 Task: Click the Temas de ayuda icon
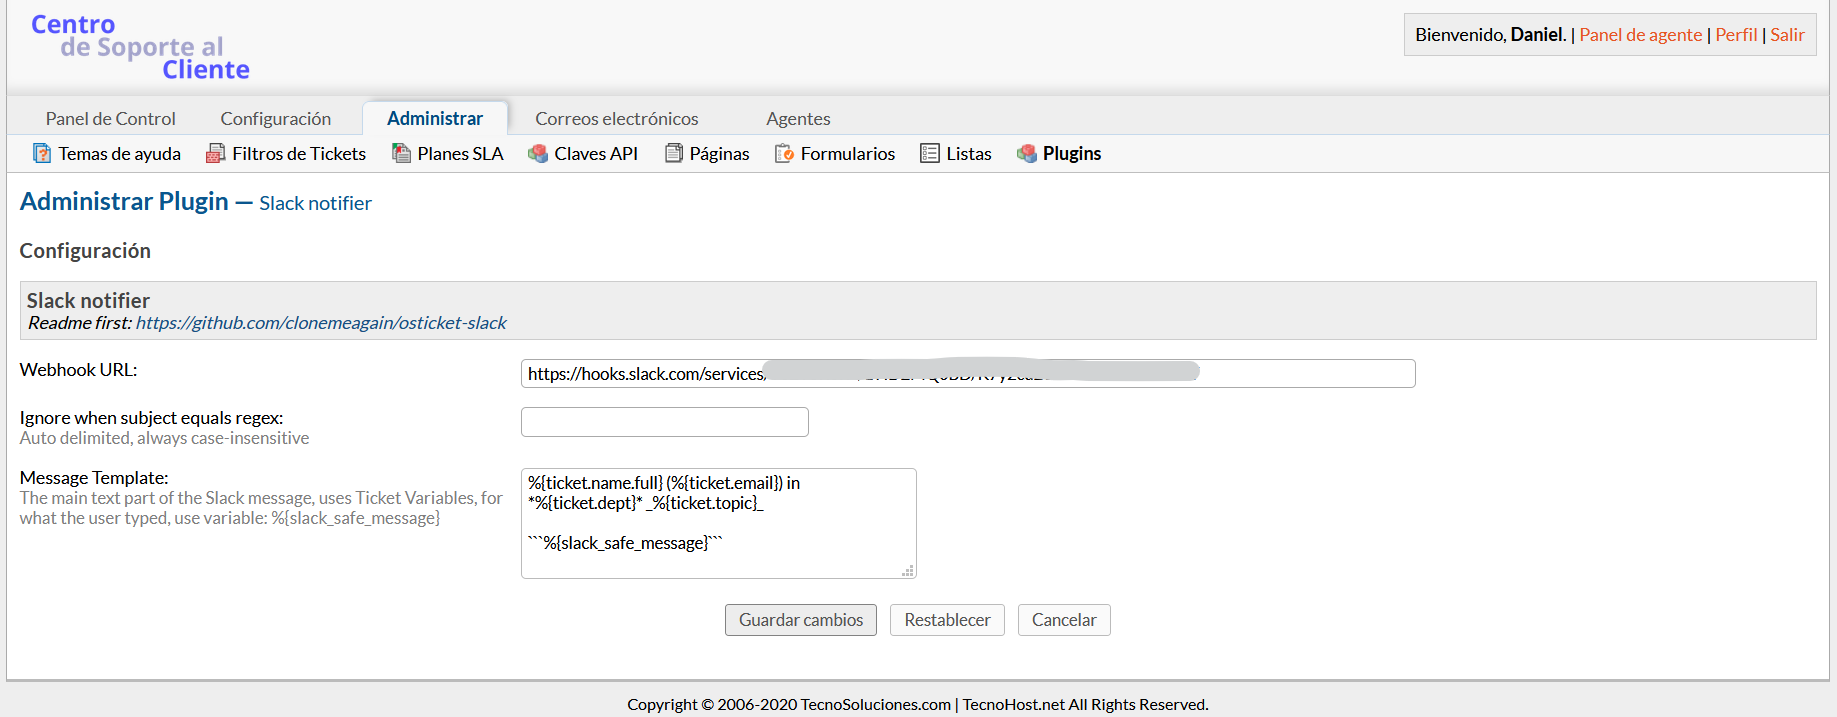point(42,153)
